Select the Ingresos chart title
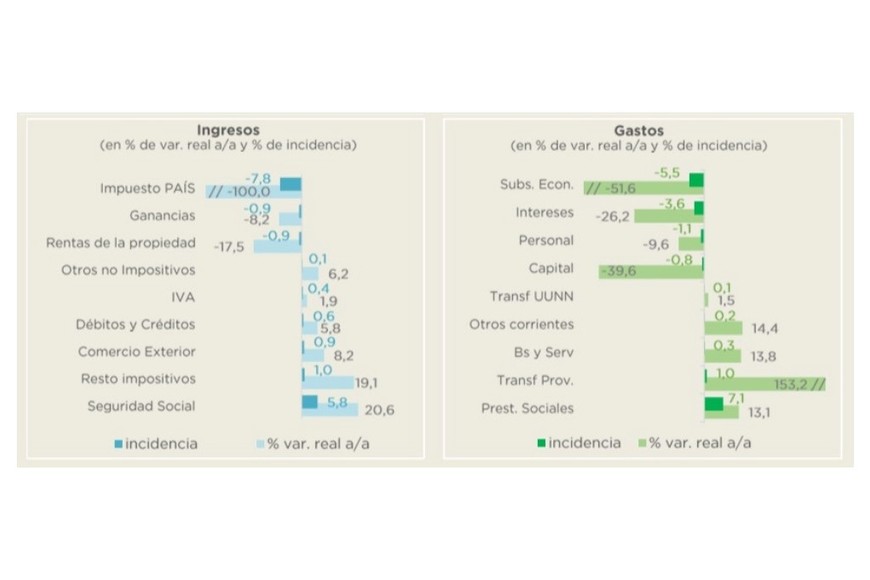Screen dimensions: 870x580 (227, 130)
